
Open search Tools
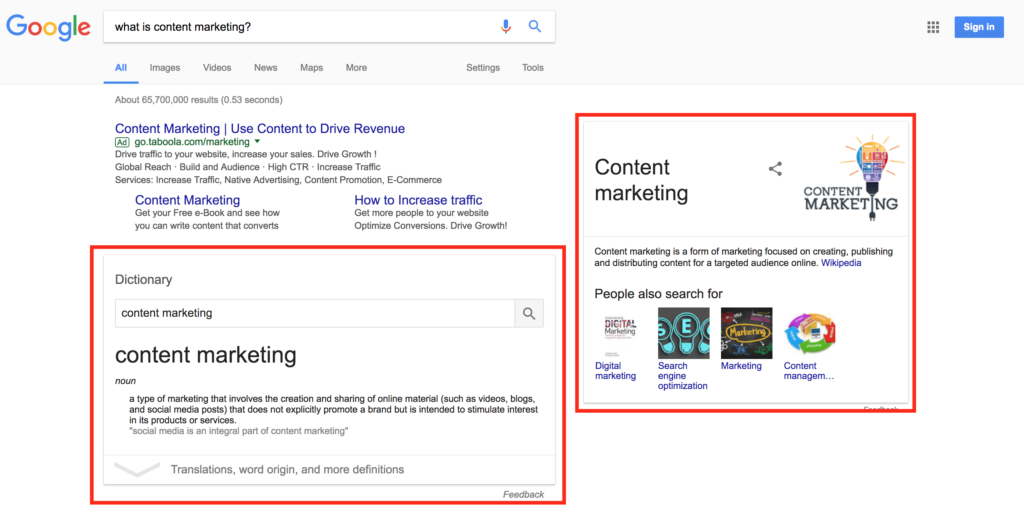click(533, 68)
